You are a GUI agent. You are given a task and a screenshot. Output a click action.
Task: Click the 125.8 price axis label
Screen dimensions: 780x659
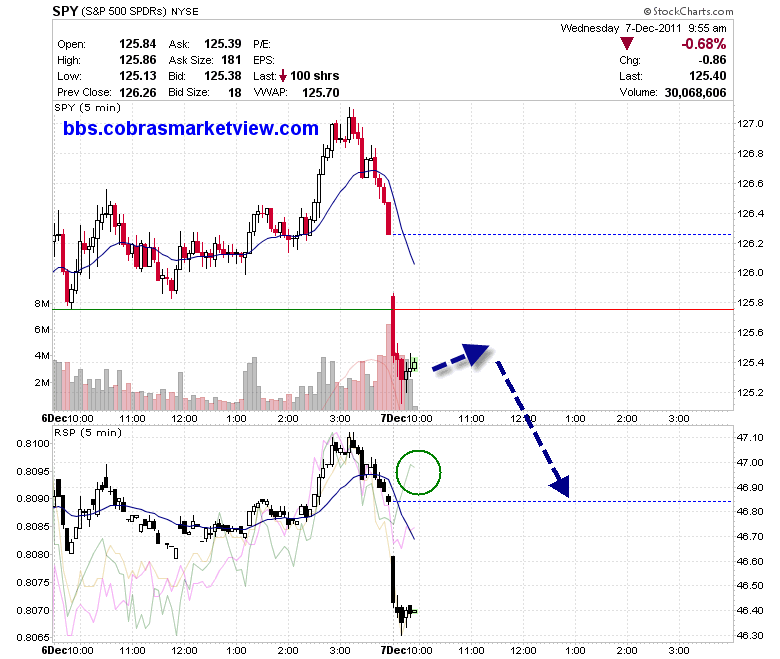[x=750, y=302]
